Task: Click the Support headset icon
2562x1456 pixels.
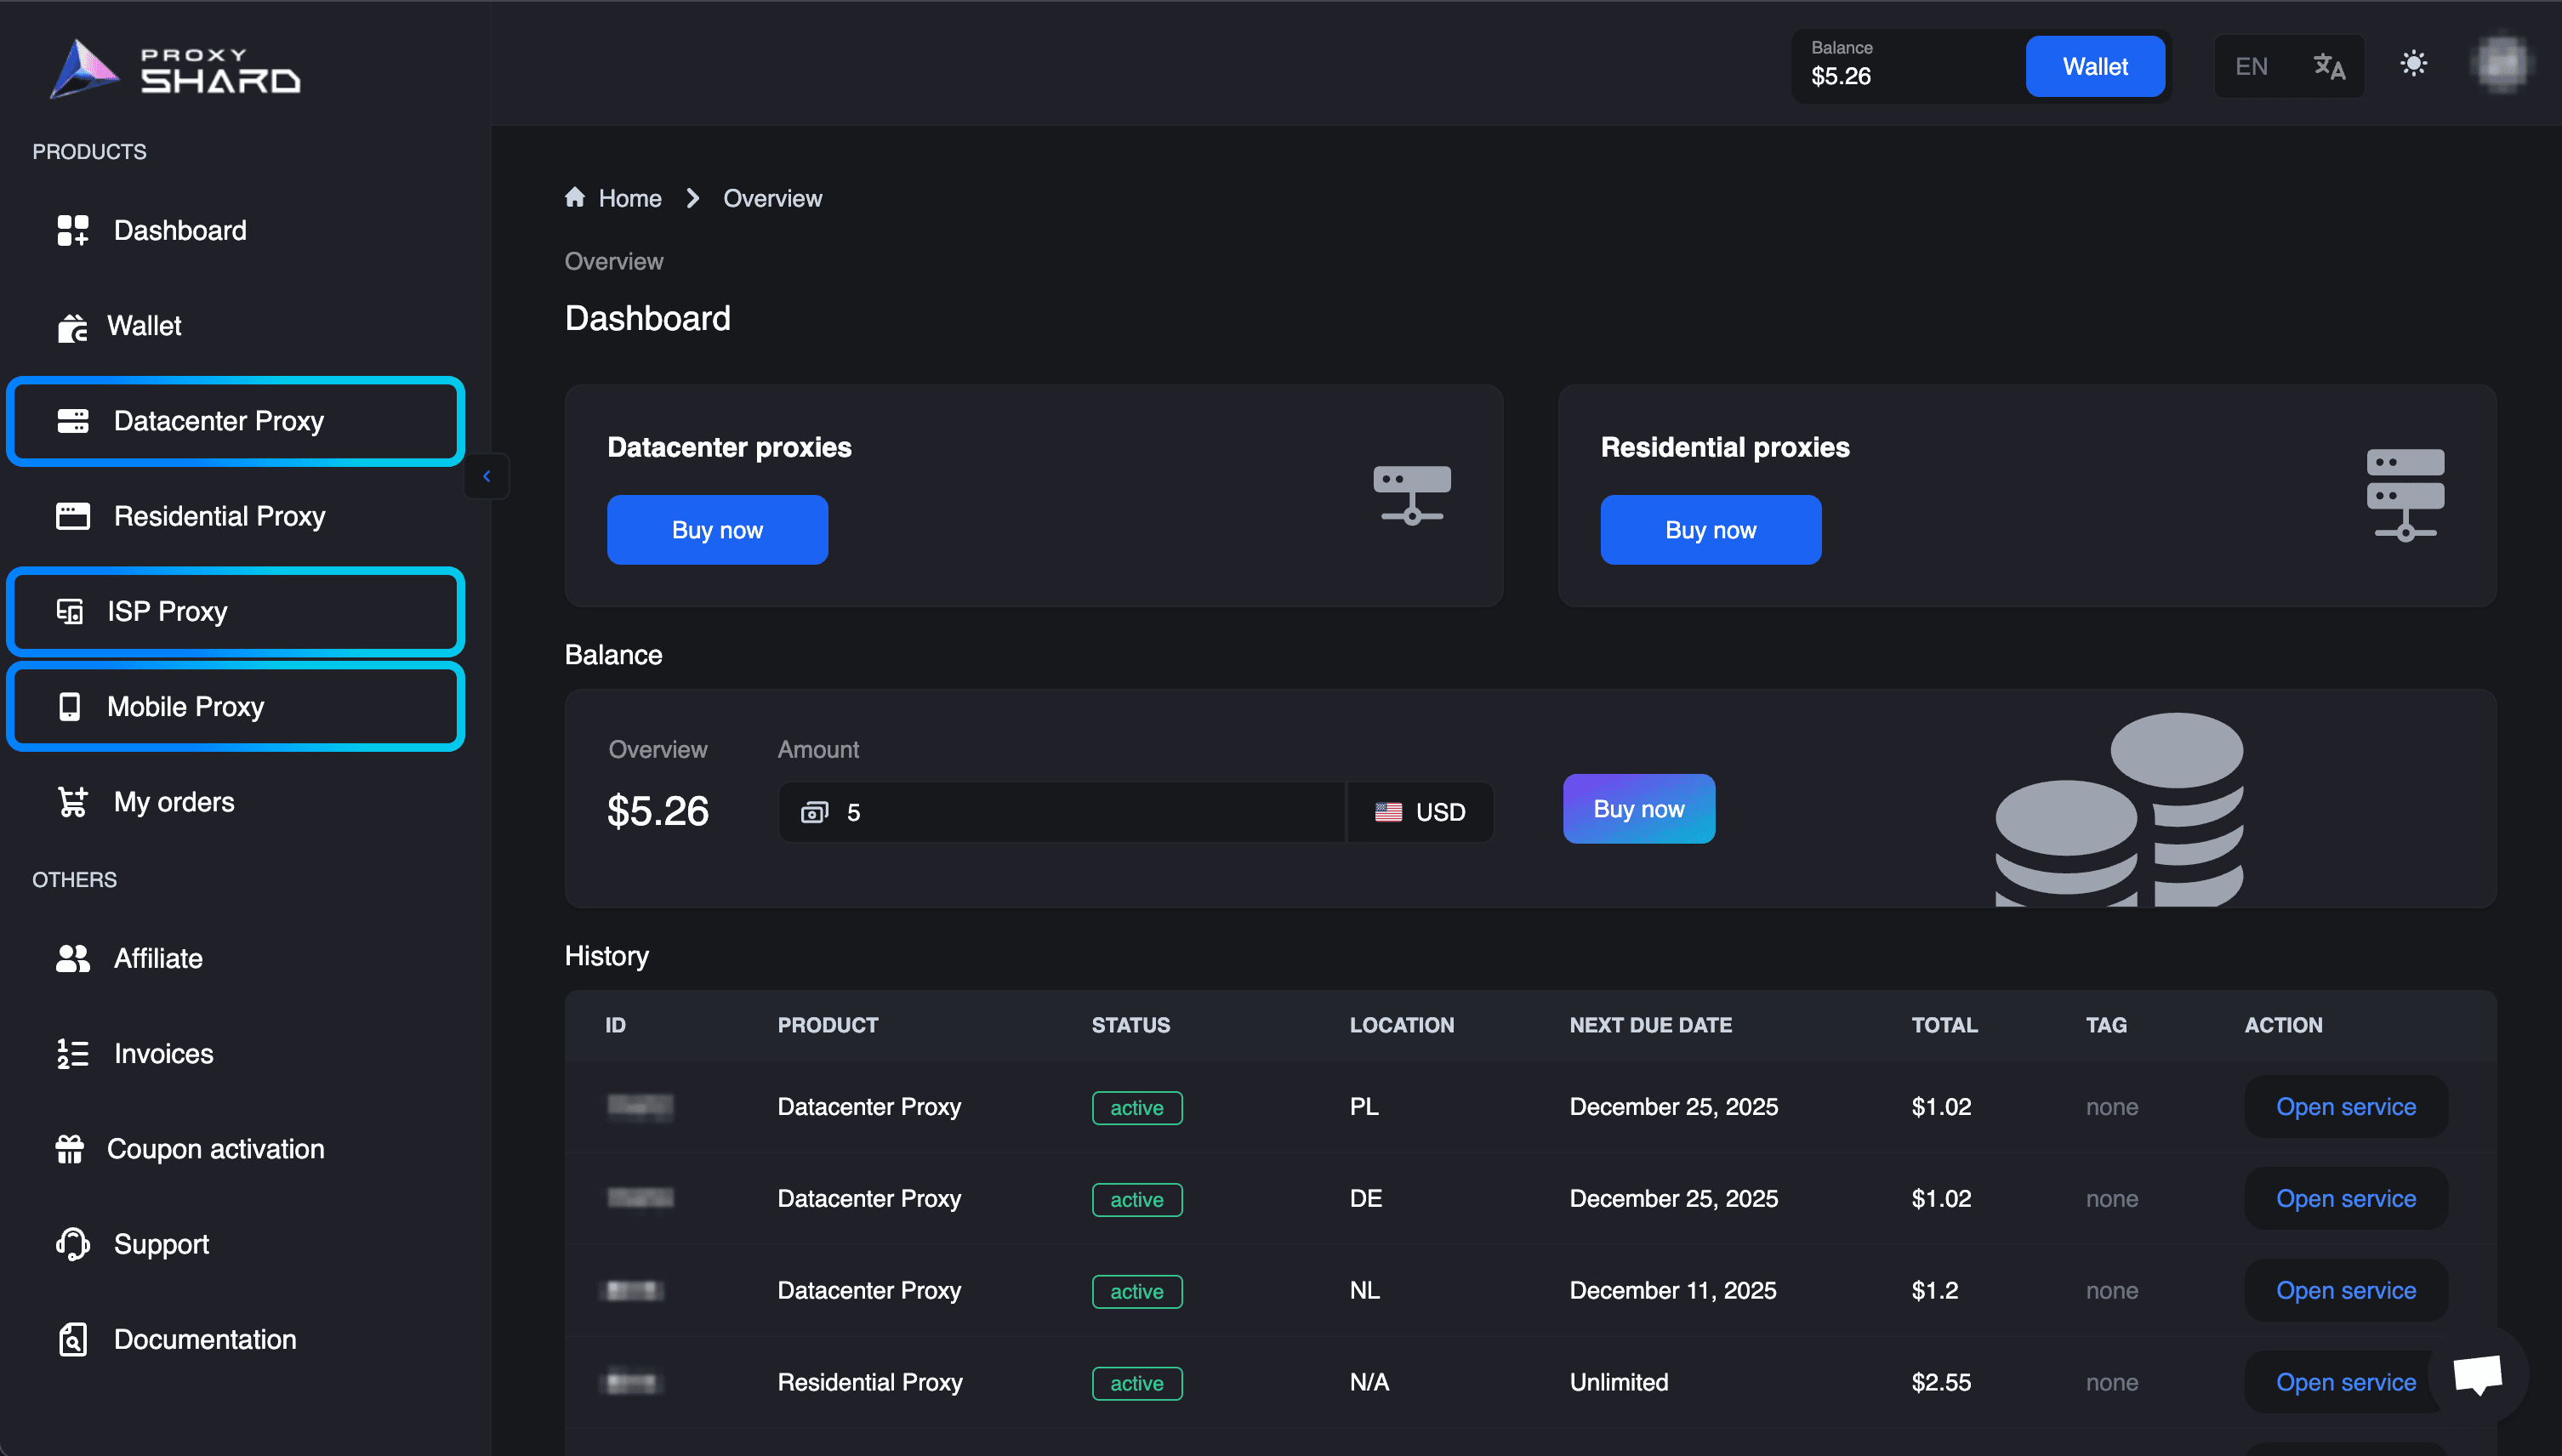Action: pyautogui.click(x=72, y=1244)
